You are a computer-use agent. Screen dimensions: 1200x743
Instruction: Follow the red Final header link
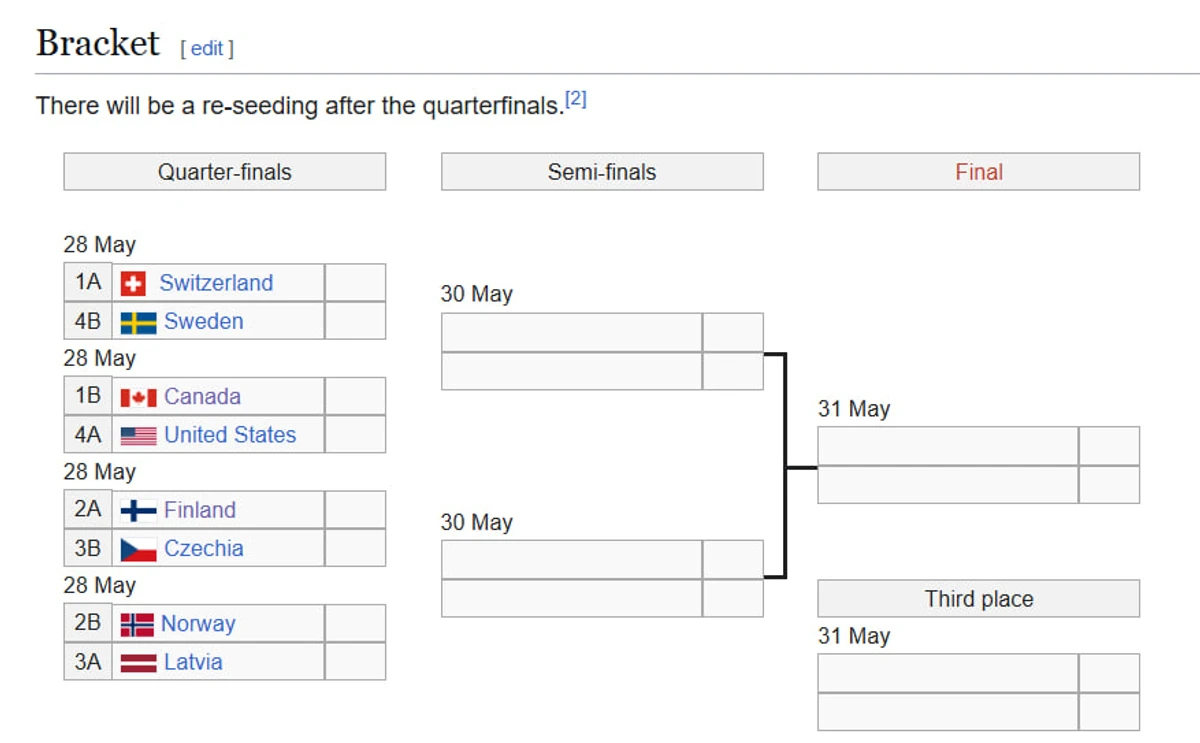click(978, 172)
